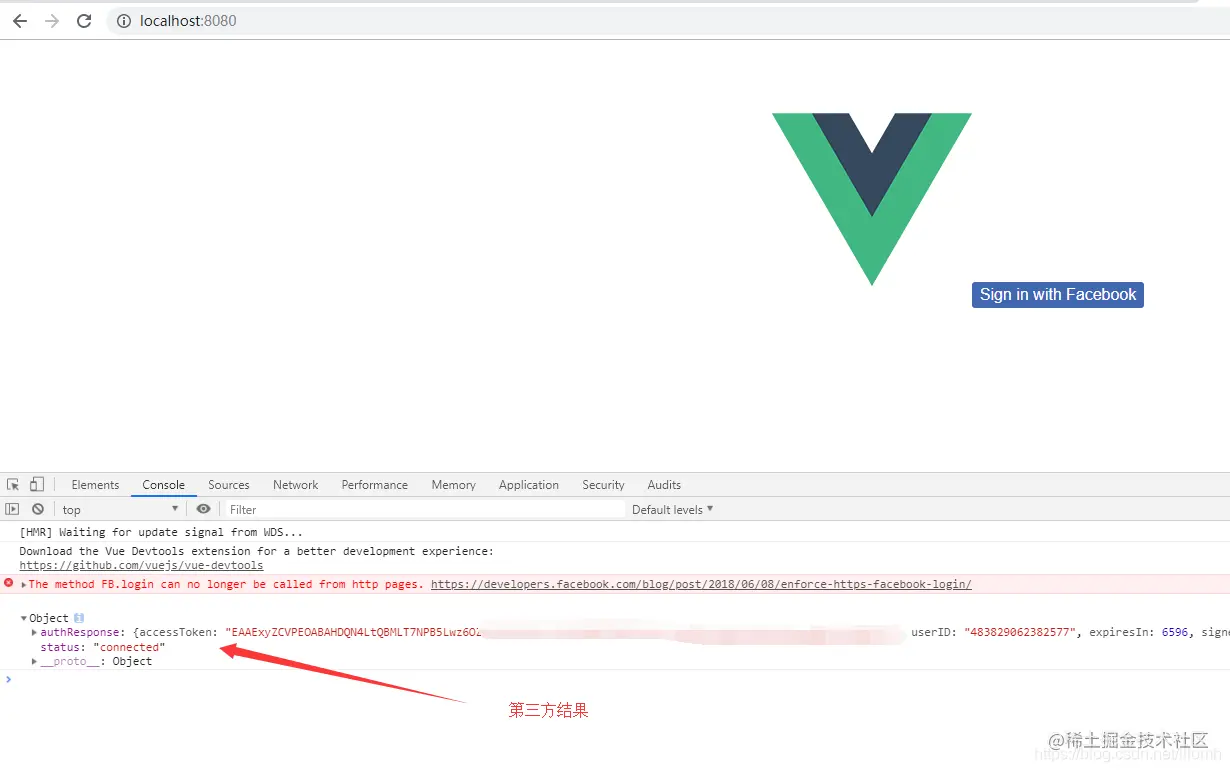Click the console Filter field

pos(424,509)
